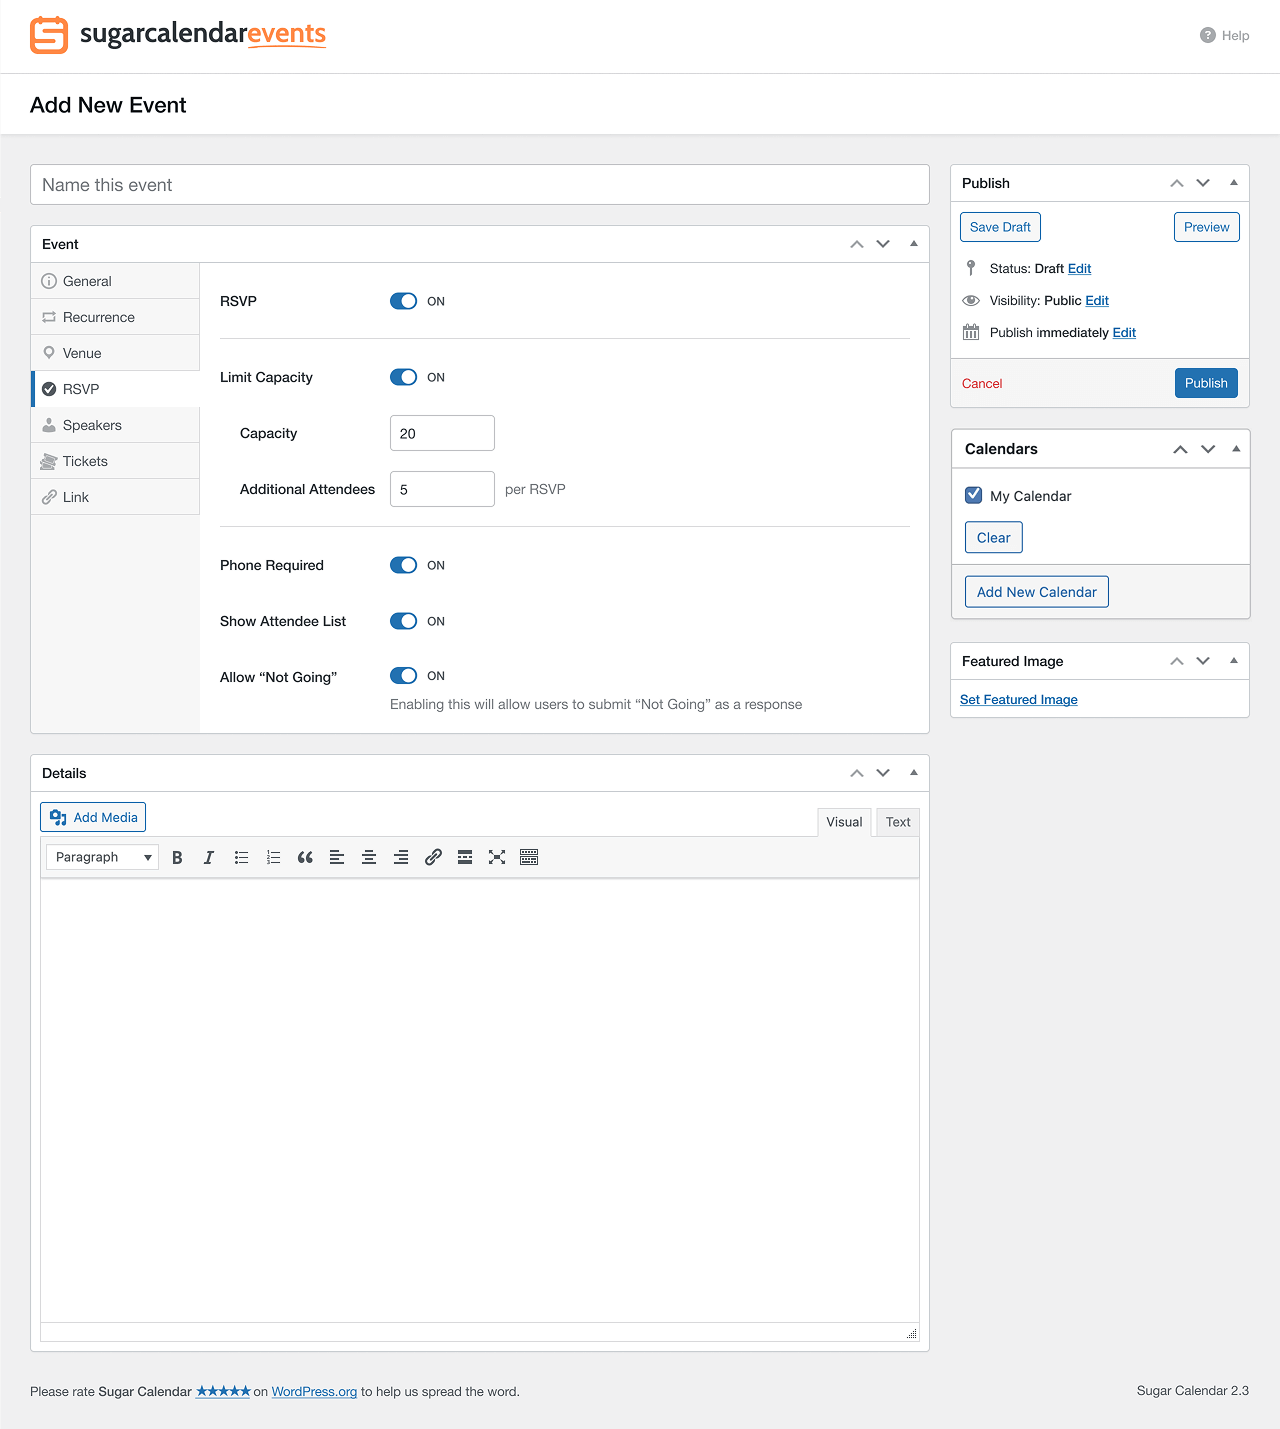This screenshot has height=1429, width=1280.
Task: Turn off the RSVP toggle
Action: coord(404,301)
